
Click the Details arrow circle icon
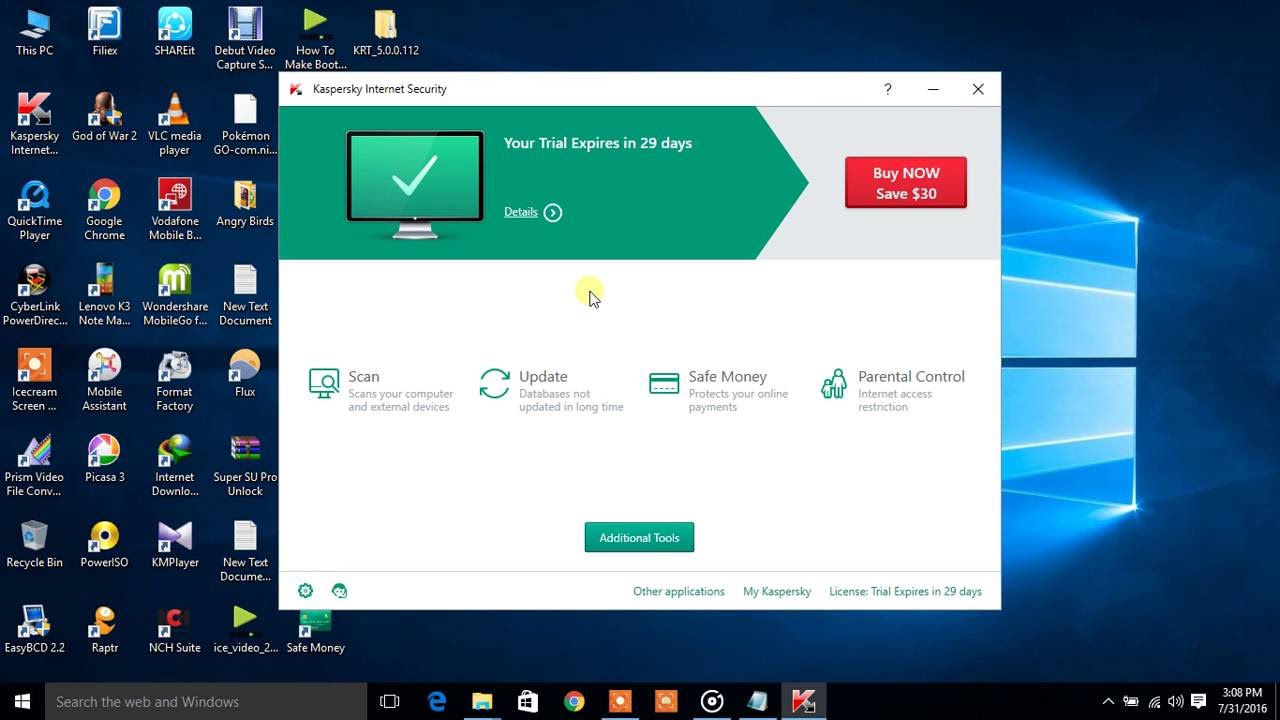[x=553, y=212]
